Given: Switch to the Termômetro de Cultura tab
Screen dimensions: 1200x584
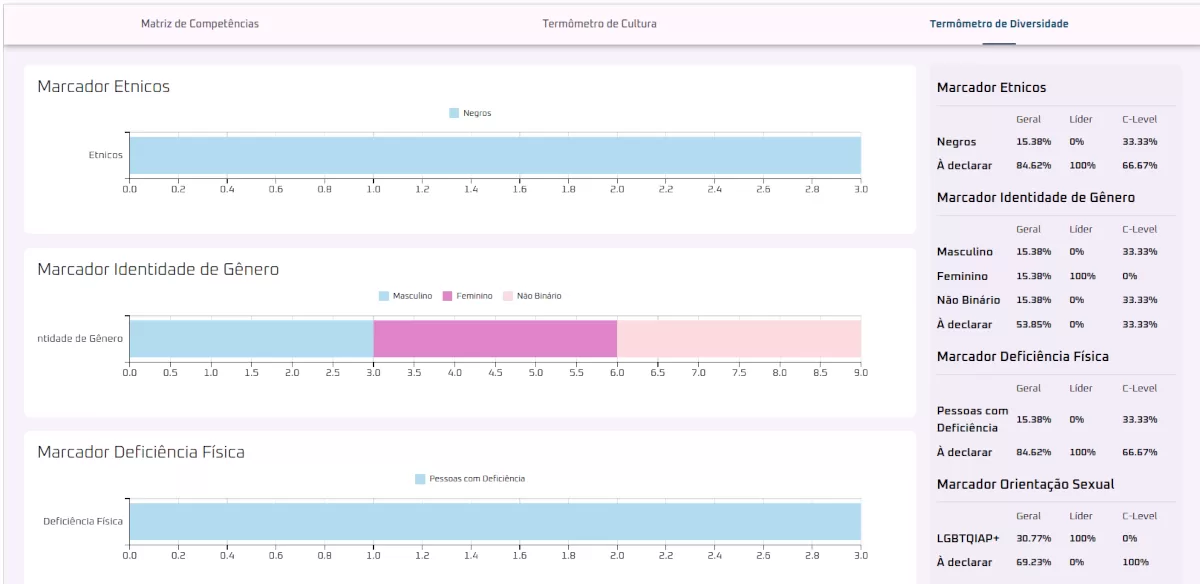Looking at the screenshot, I should pyautogui.click(x=599, y=24).
